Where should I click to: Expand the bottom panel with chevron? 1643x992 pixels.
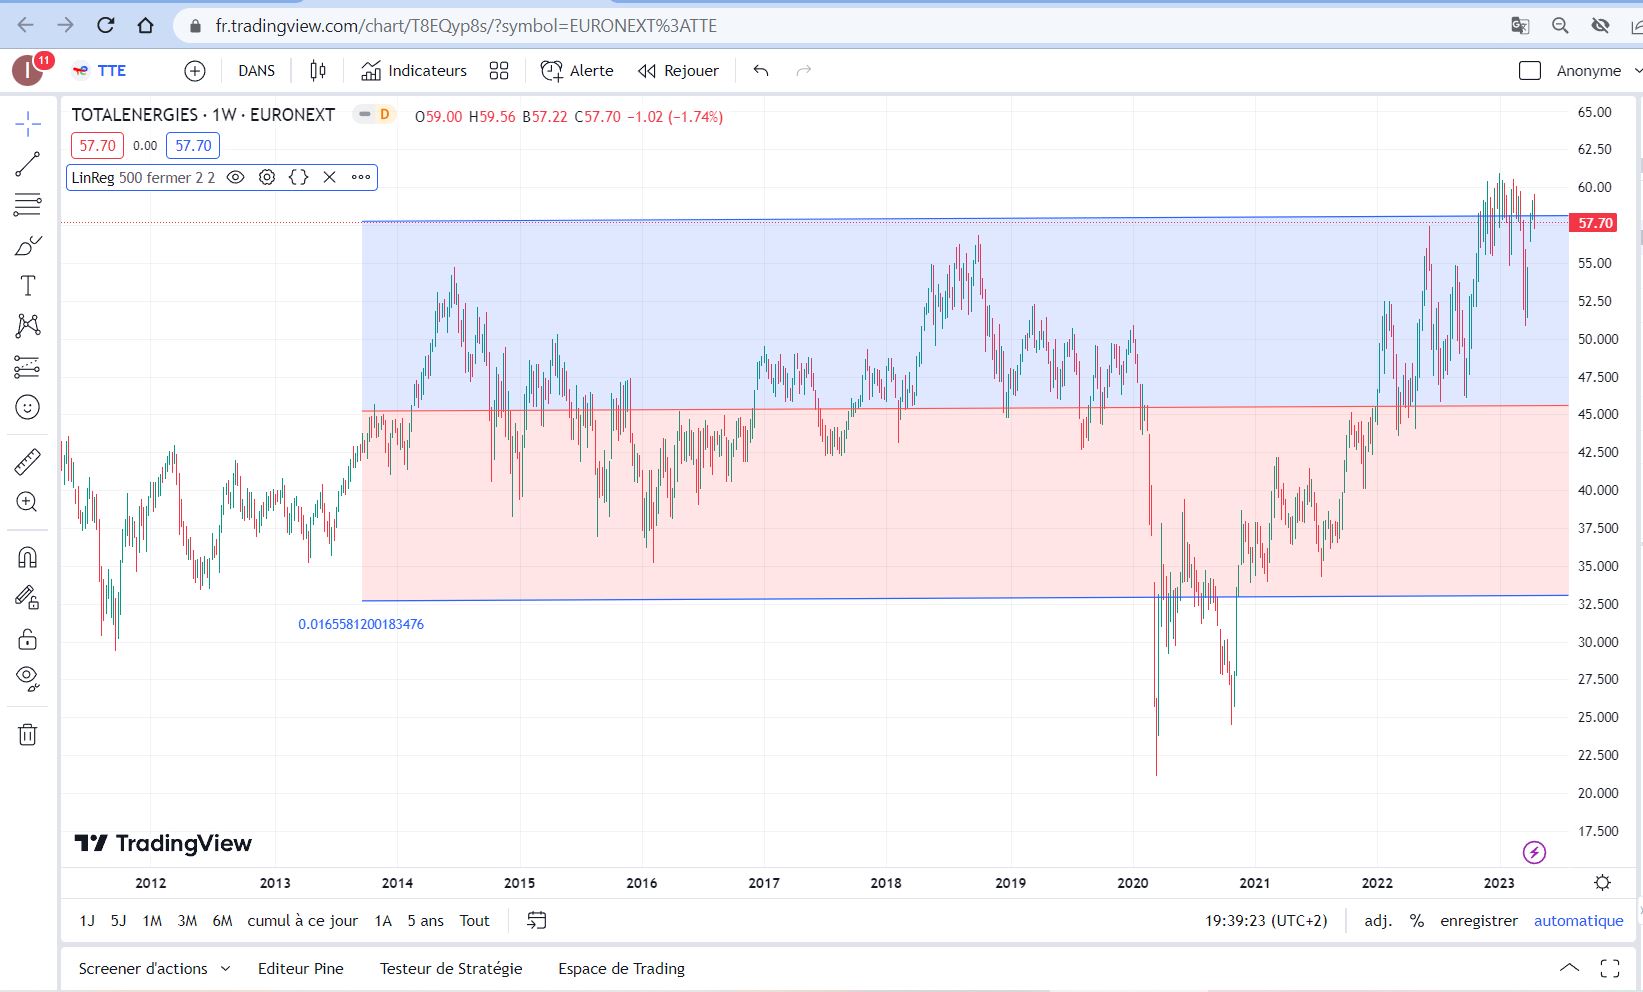point(1570,968)
